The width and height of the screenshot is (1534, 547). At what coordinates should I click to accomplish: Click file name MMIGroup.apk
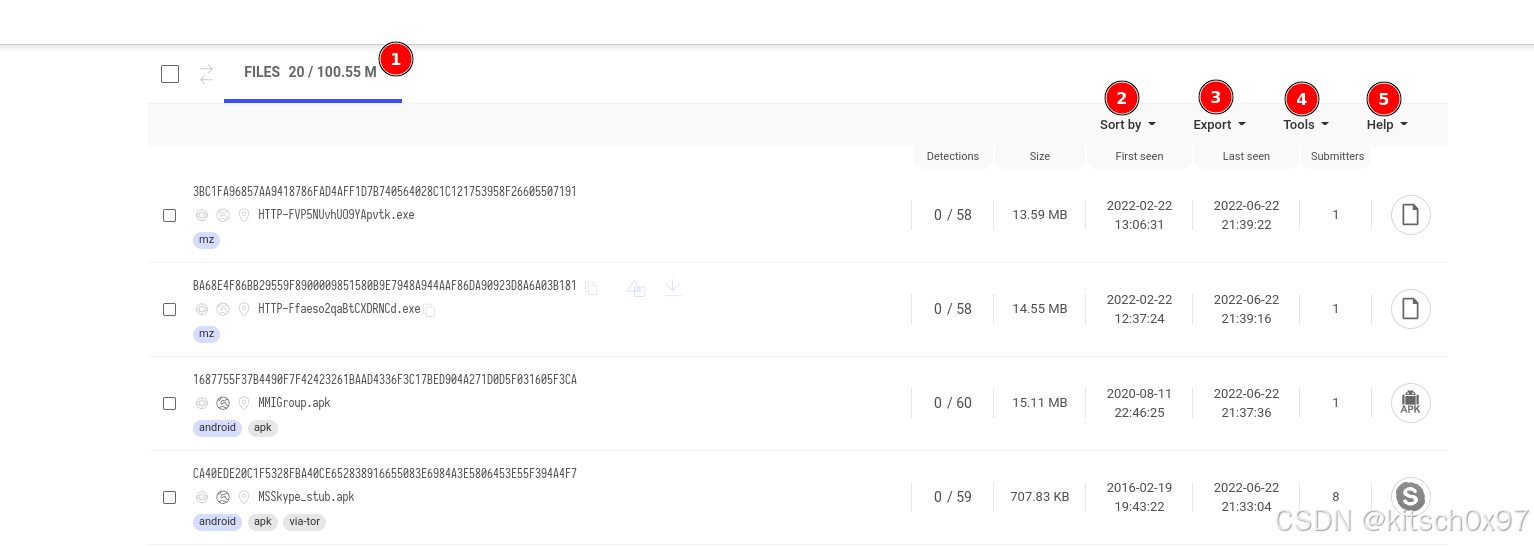click(x=294, y=403)
